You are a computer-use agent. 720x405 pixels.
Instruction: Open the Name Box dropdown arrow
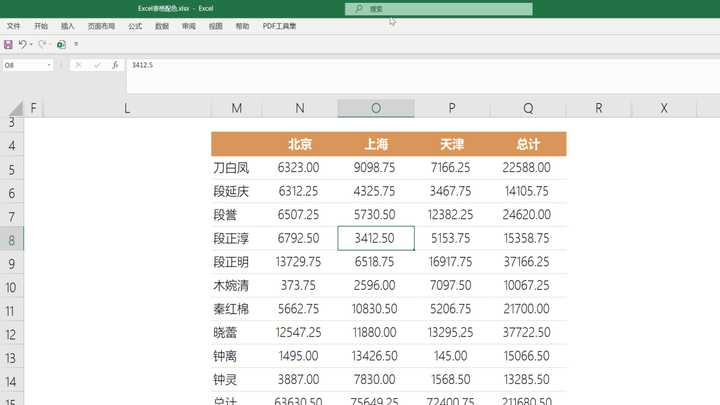point(49,65)
